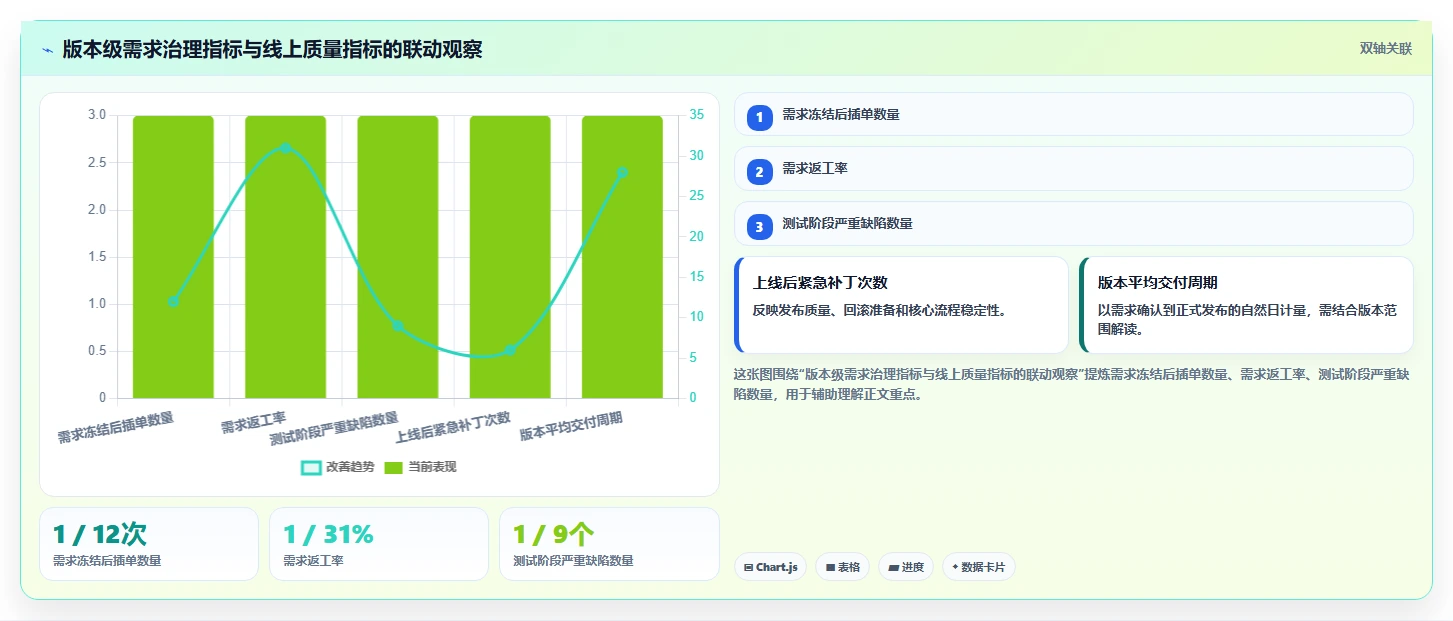Click the 当前表现 green legend swatch

click(394, 467)
